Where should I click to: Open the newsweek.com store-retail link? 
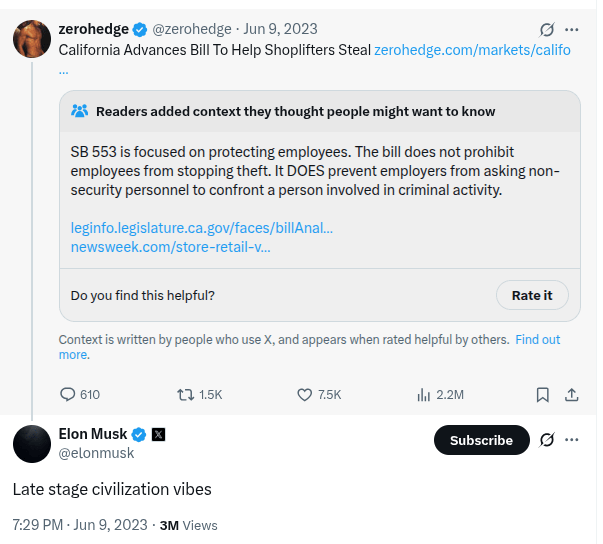tap(170, 246)
